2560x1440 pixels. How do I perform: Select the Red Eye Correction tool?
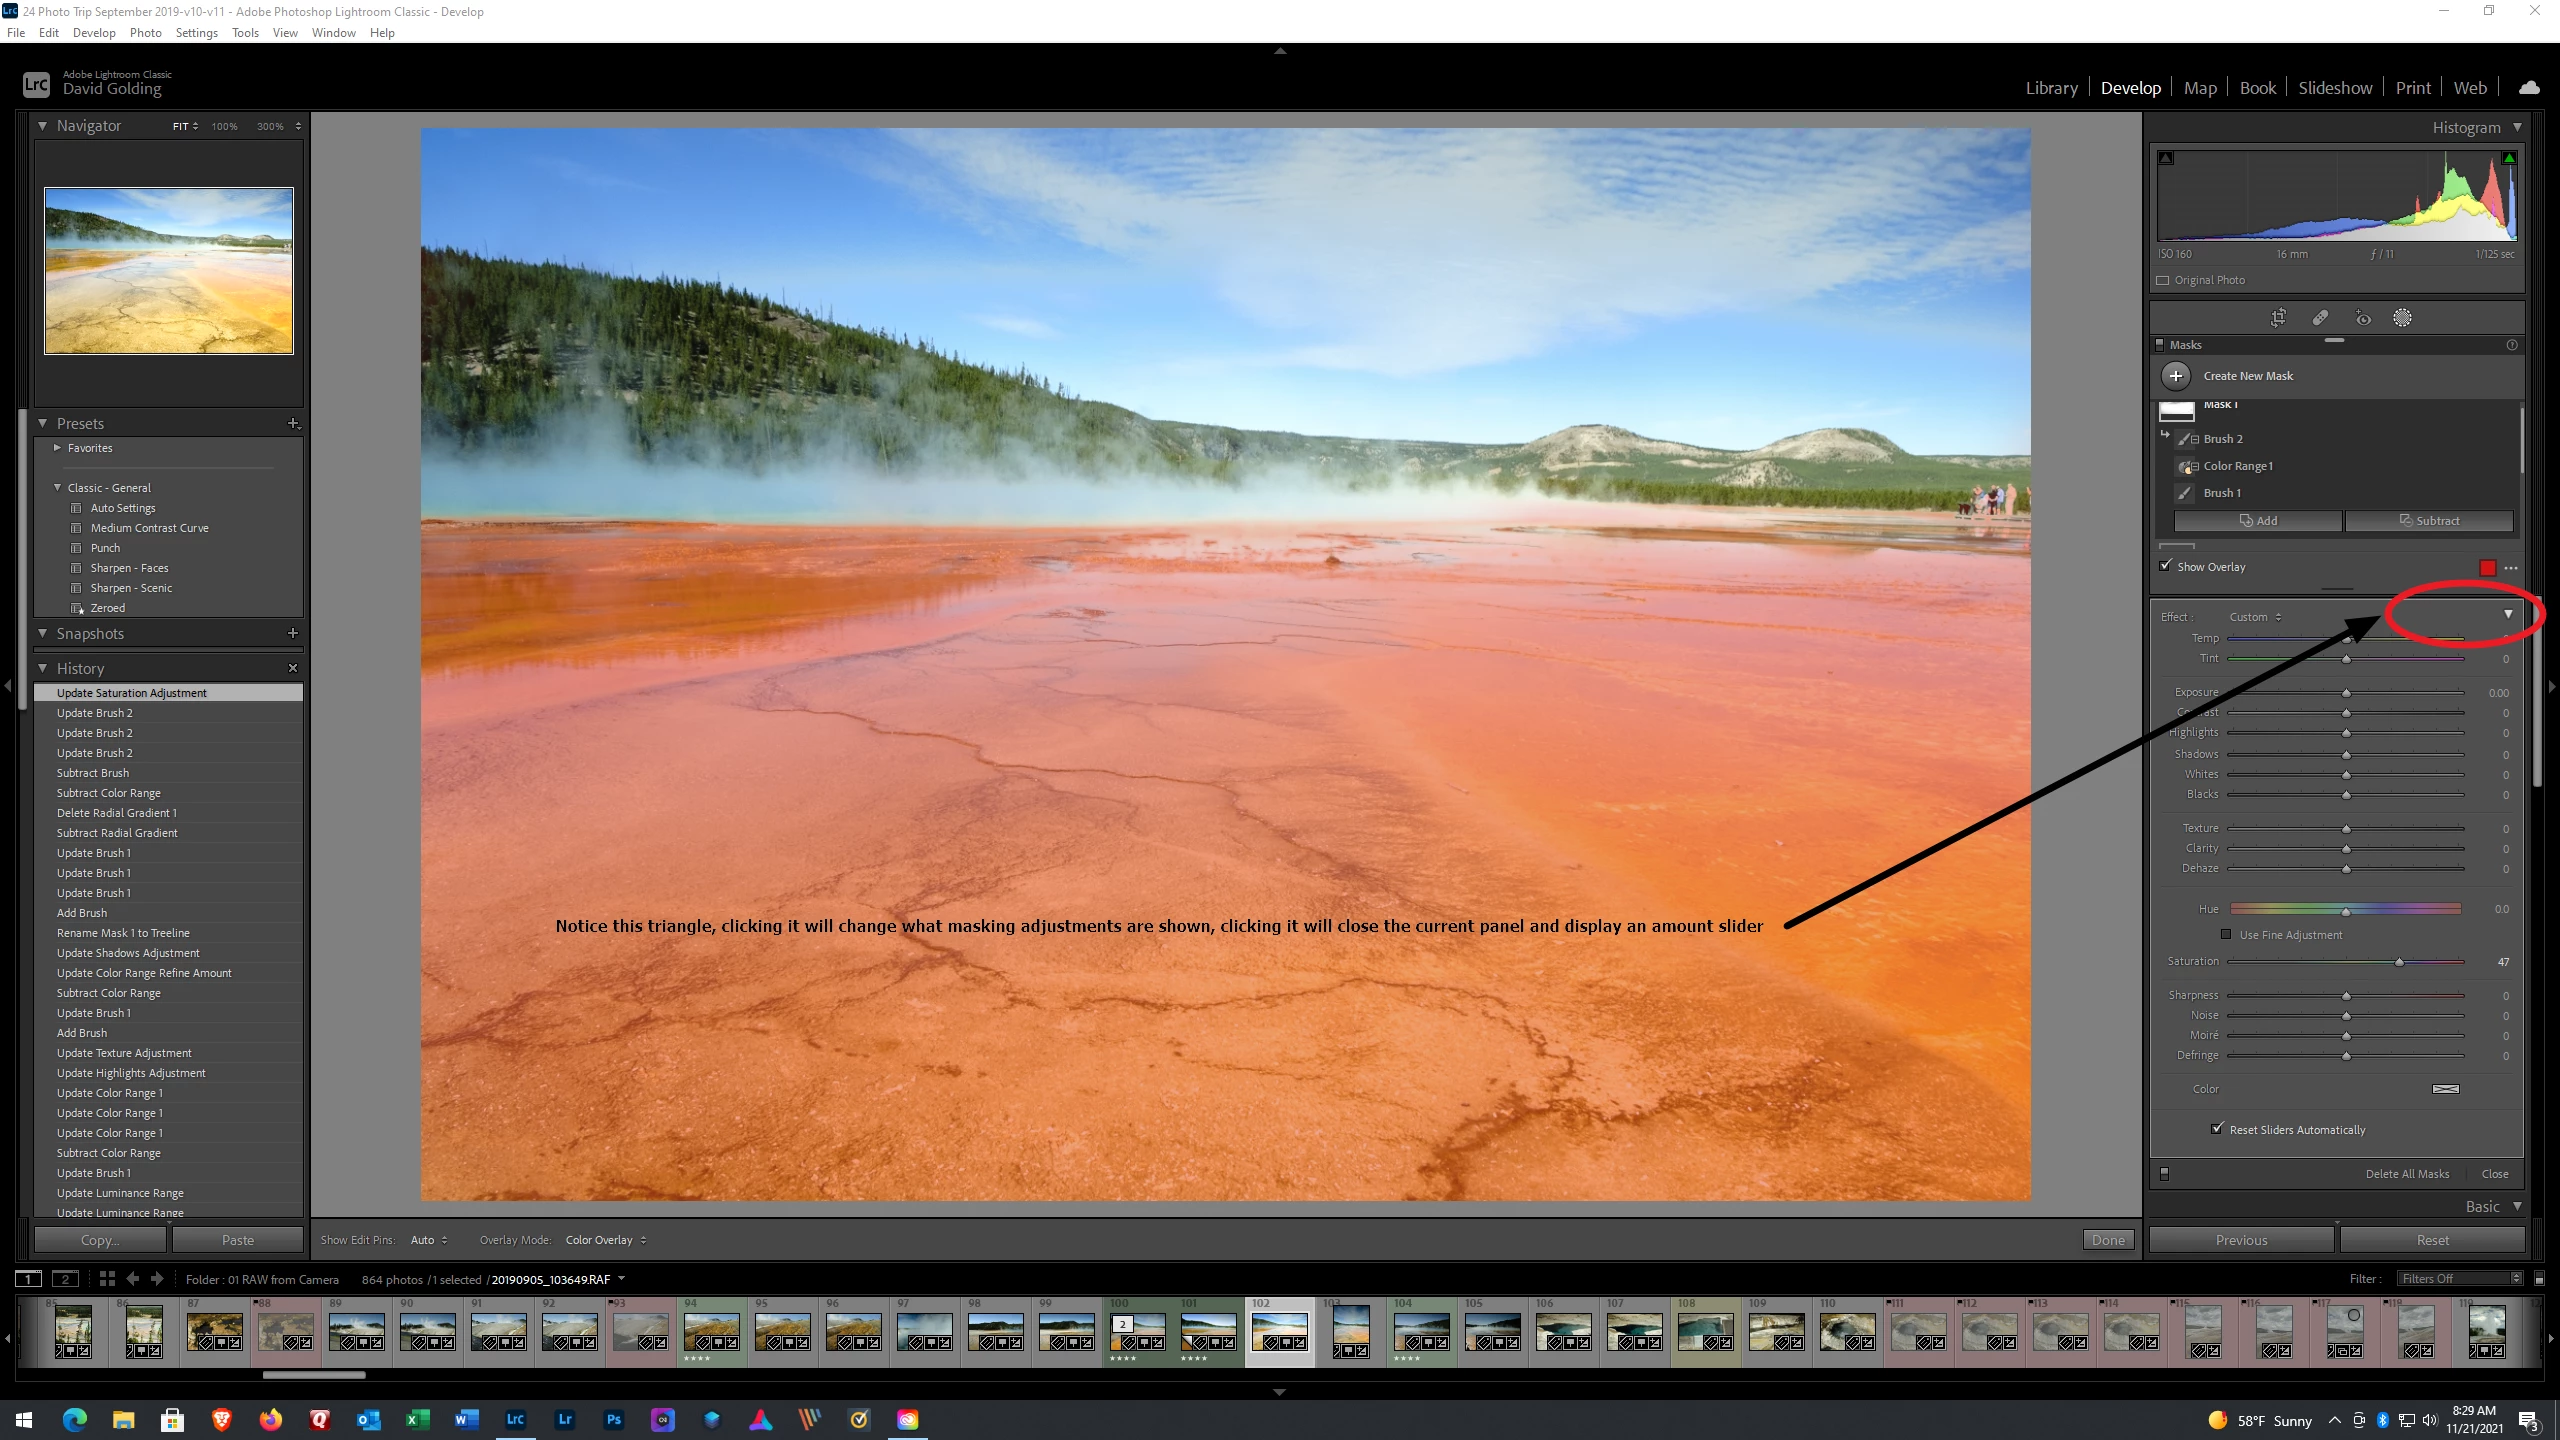(x=2363, y=318)
